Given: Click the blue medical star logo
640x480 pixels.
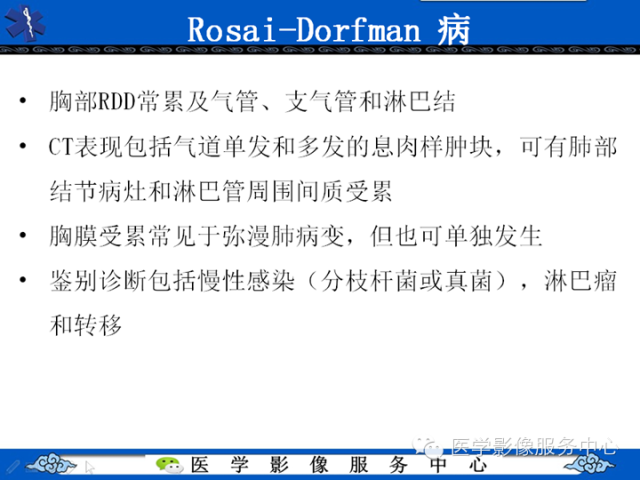Looking at the screenshot, I should (x=25, y=23).
